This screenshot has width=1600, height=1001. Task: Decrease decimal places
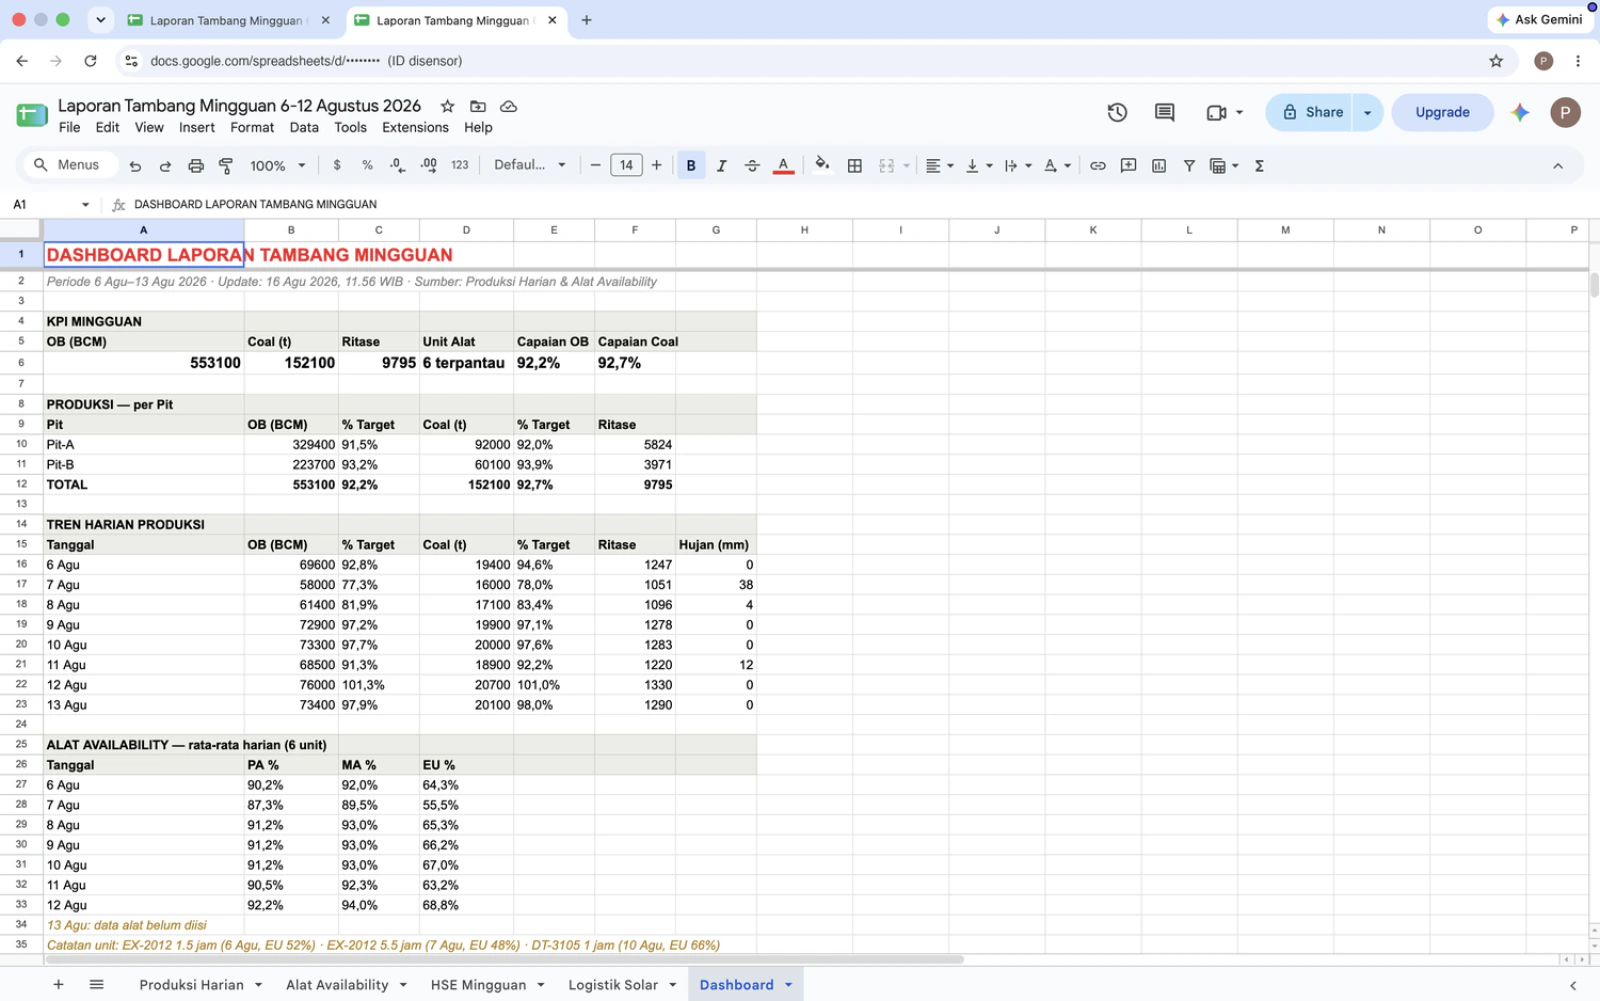[398, 166]
